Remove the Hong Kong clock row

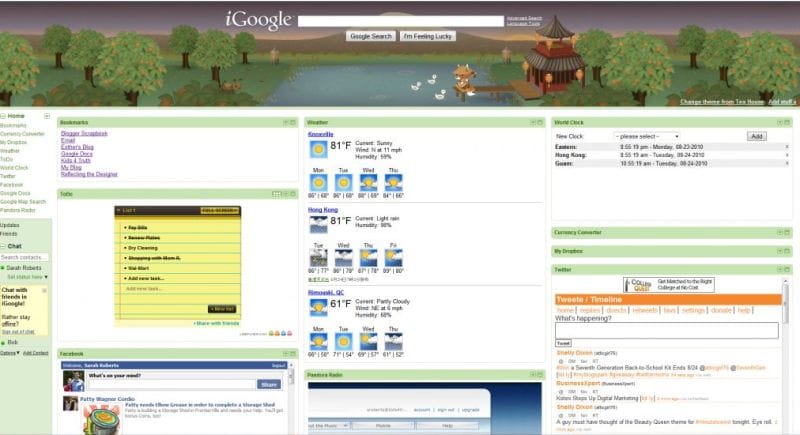pos(787,155)
